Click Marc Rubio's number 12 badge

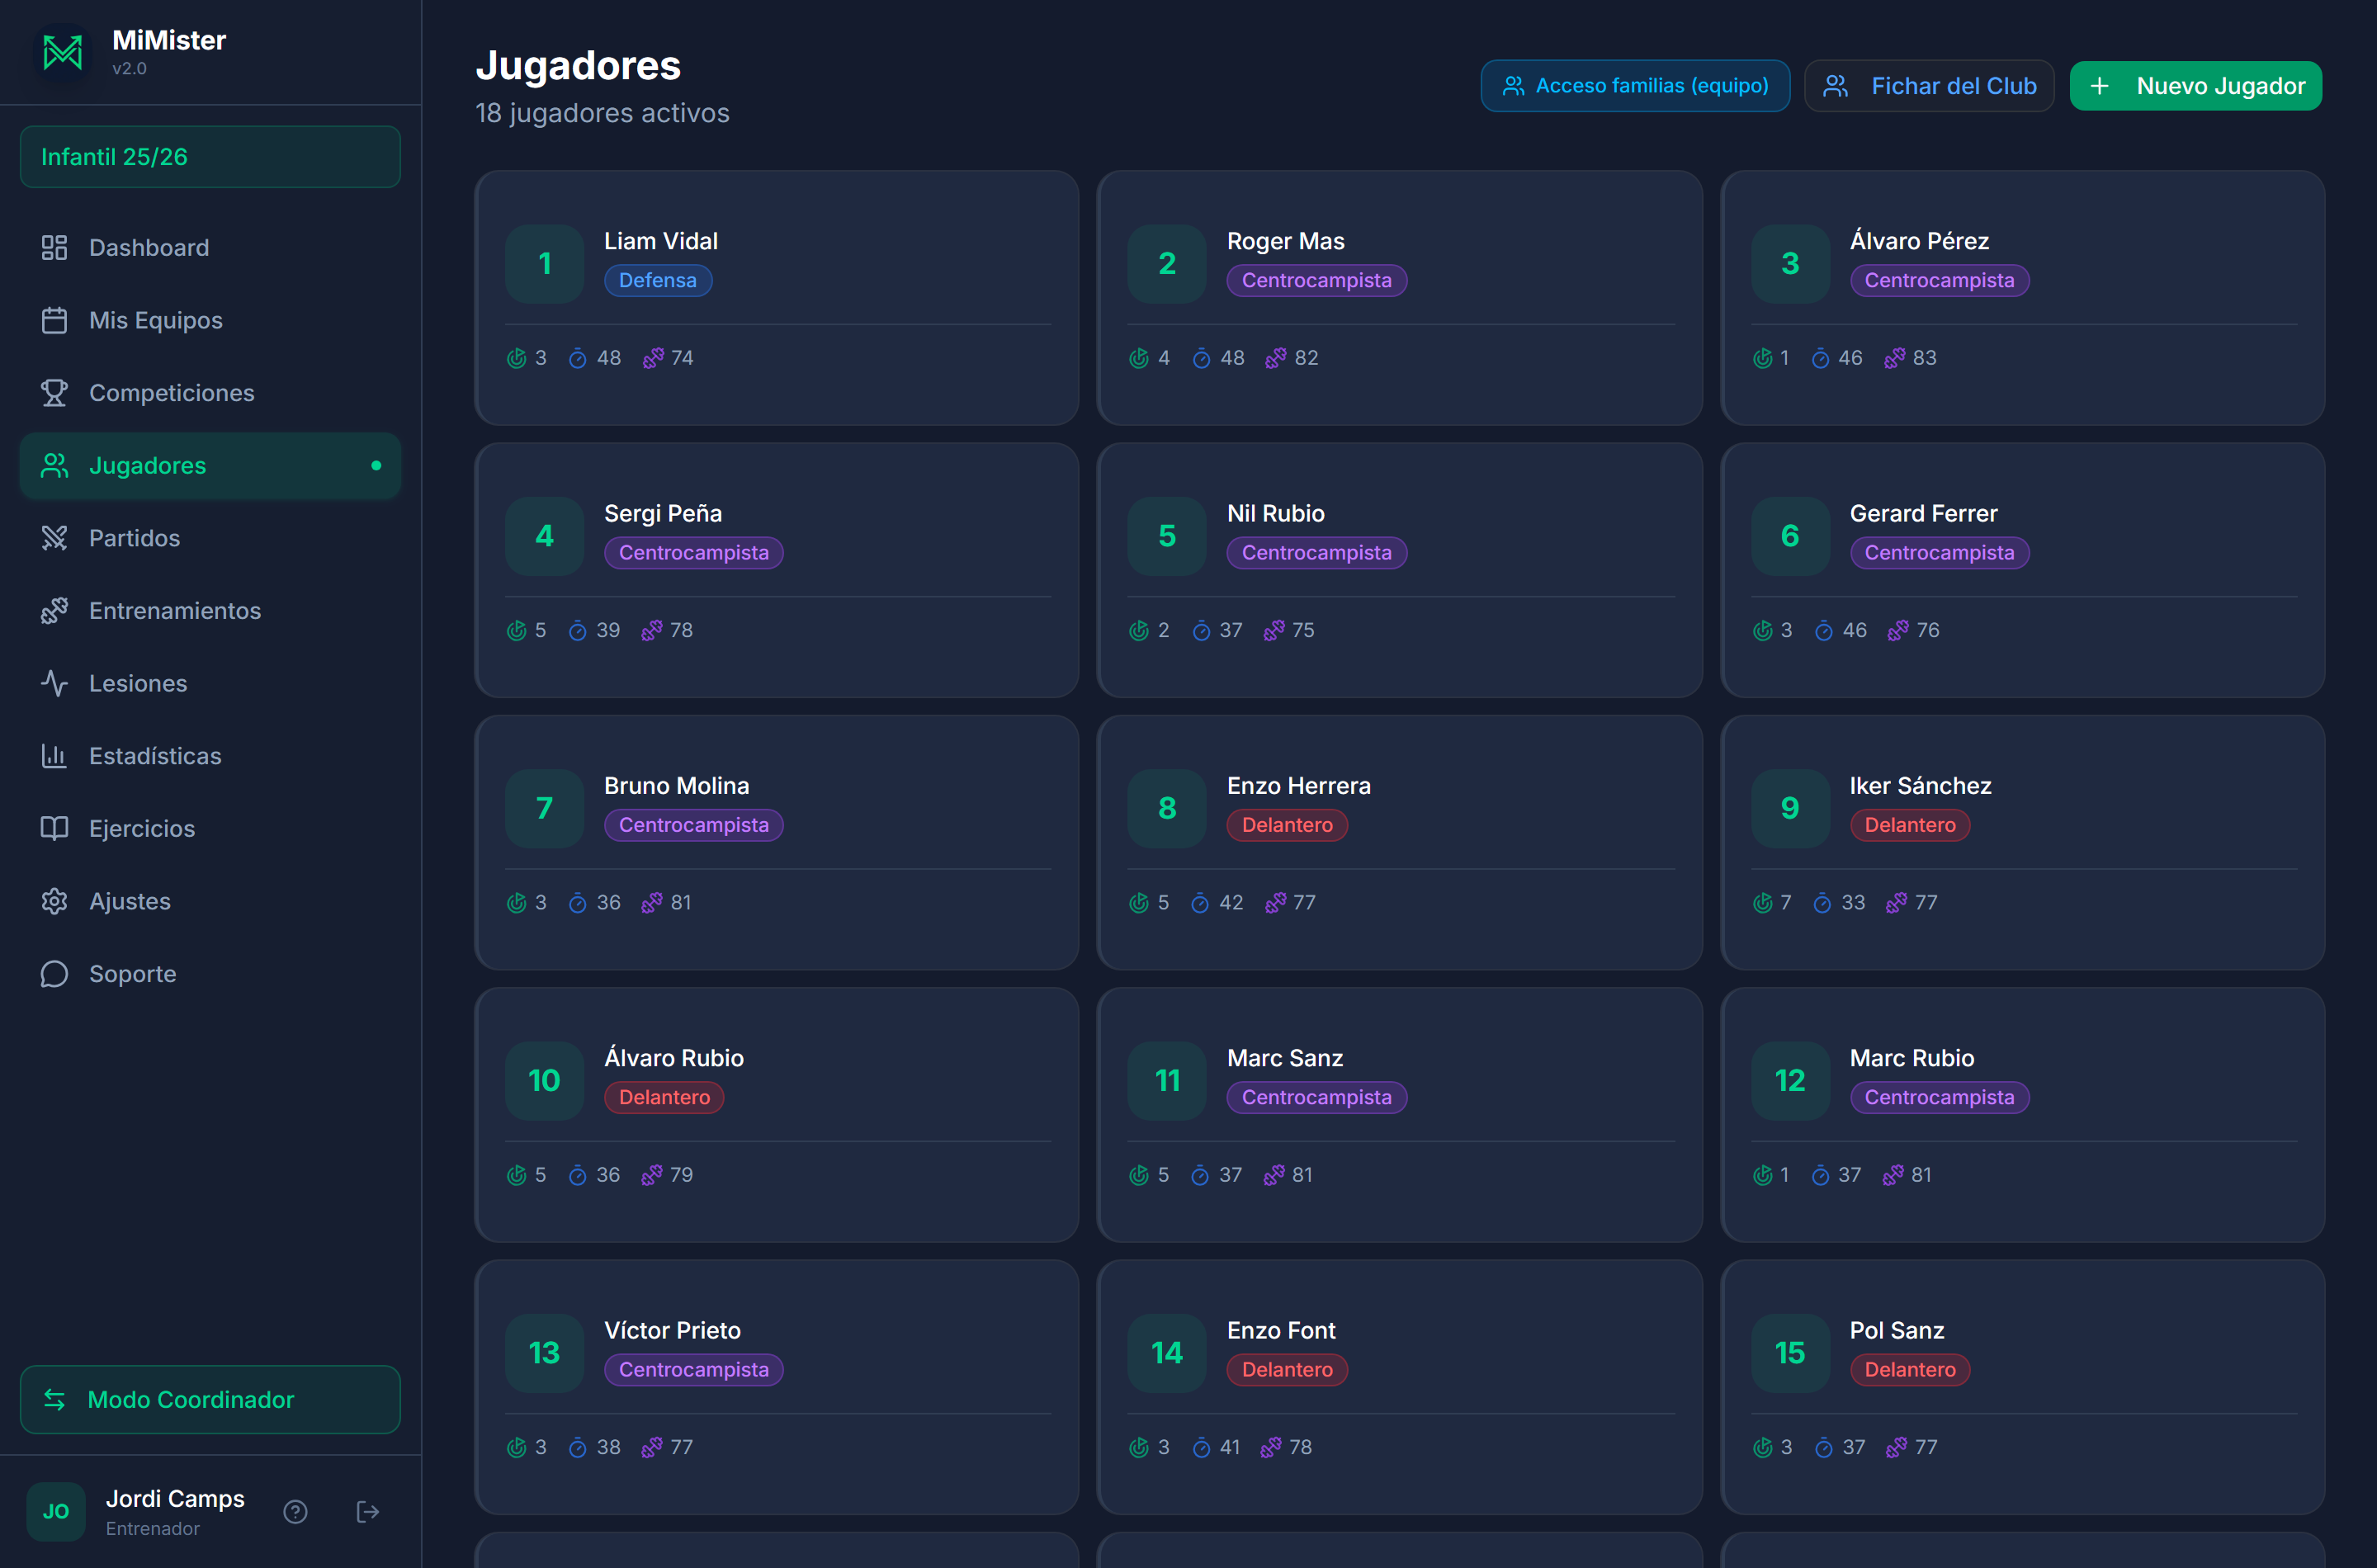tap(1790, 1081)
